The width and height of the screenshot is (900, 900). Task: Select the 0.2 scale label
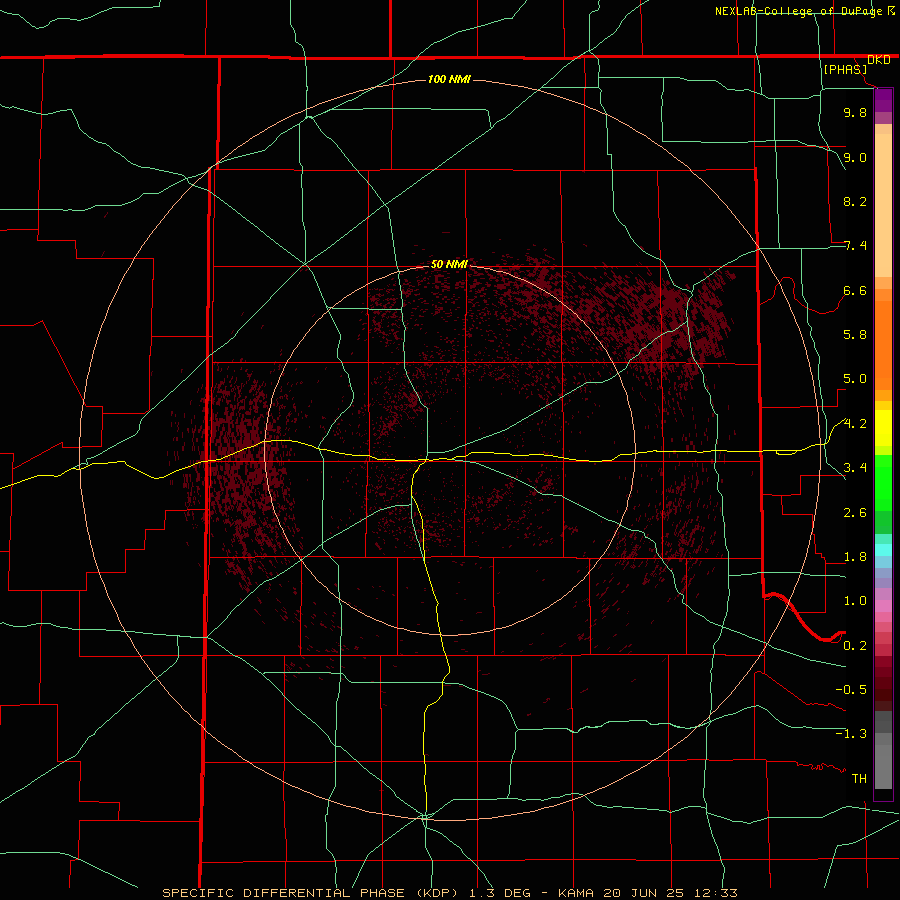click(x=855, y=646)
